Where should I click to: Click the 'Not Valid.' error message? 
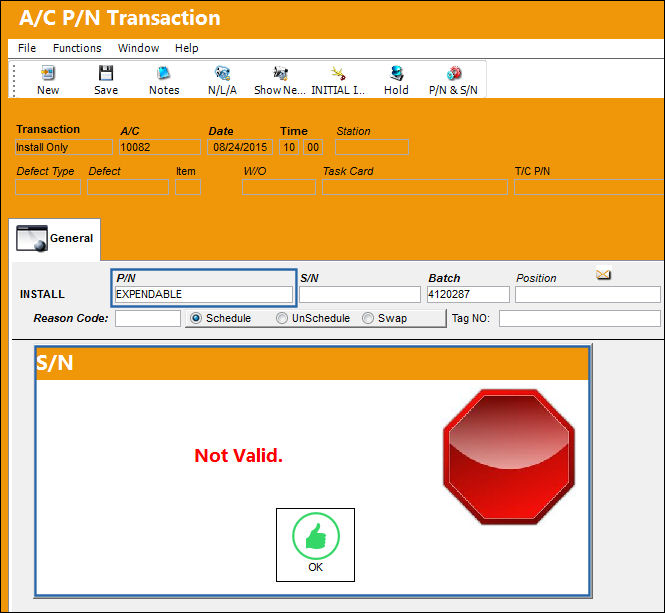(238, 456)
